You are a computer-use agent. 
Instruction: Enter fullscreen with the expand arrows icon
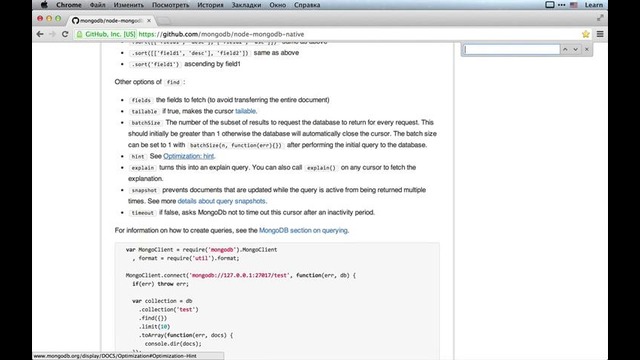pyautogui.click(x=600, y=18)
